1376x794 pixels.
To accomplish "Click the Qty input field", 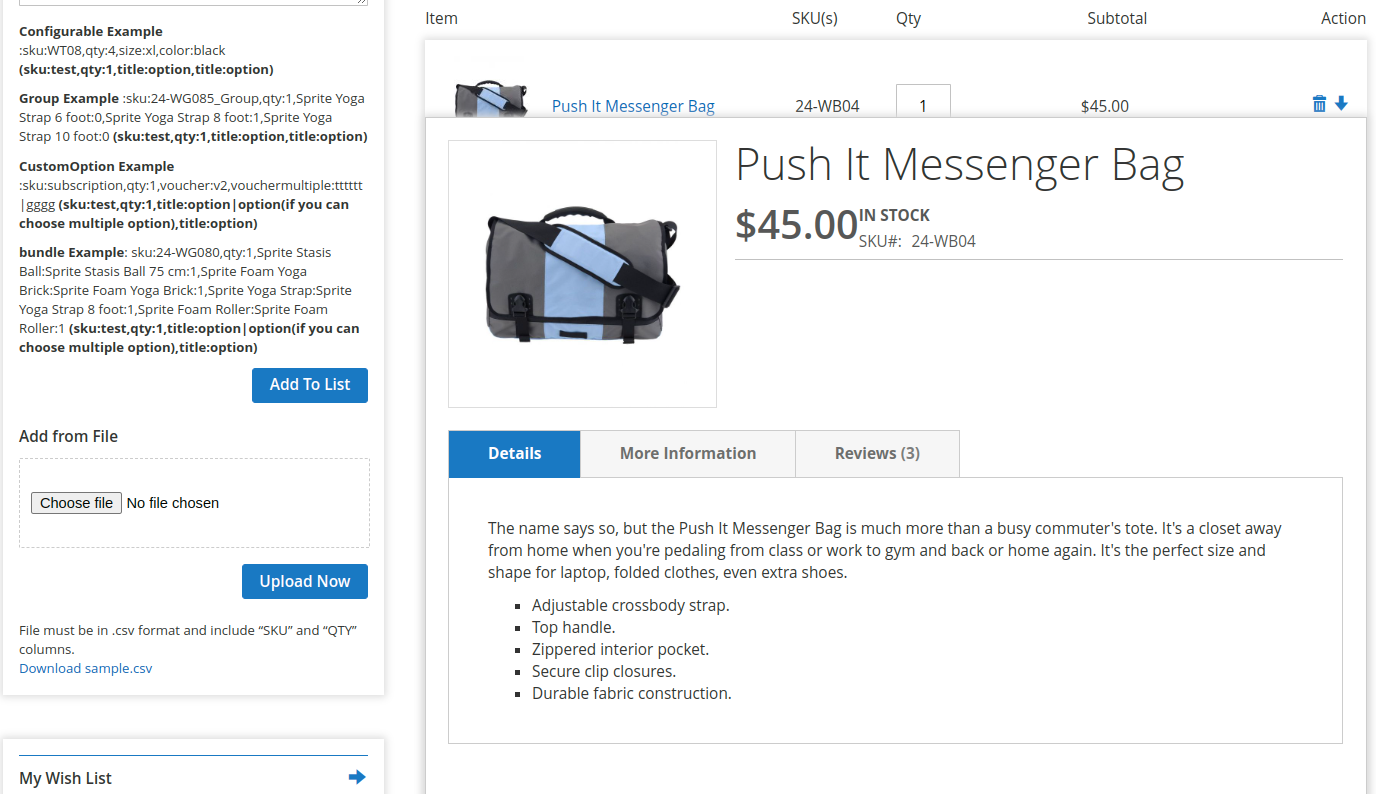I will (922, 104).
